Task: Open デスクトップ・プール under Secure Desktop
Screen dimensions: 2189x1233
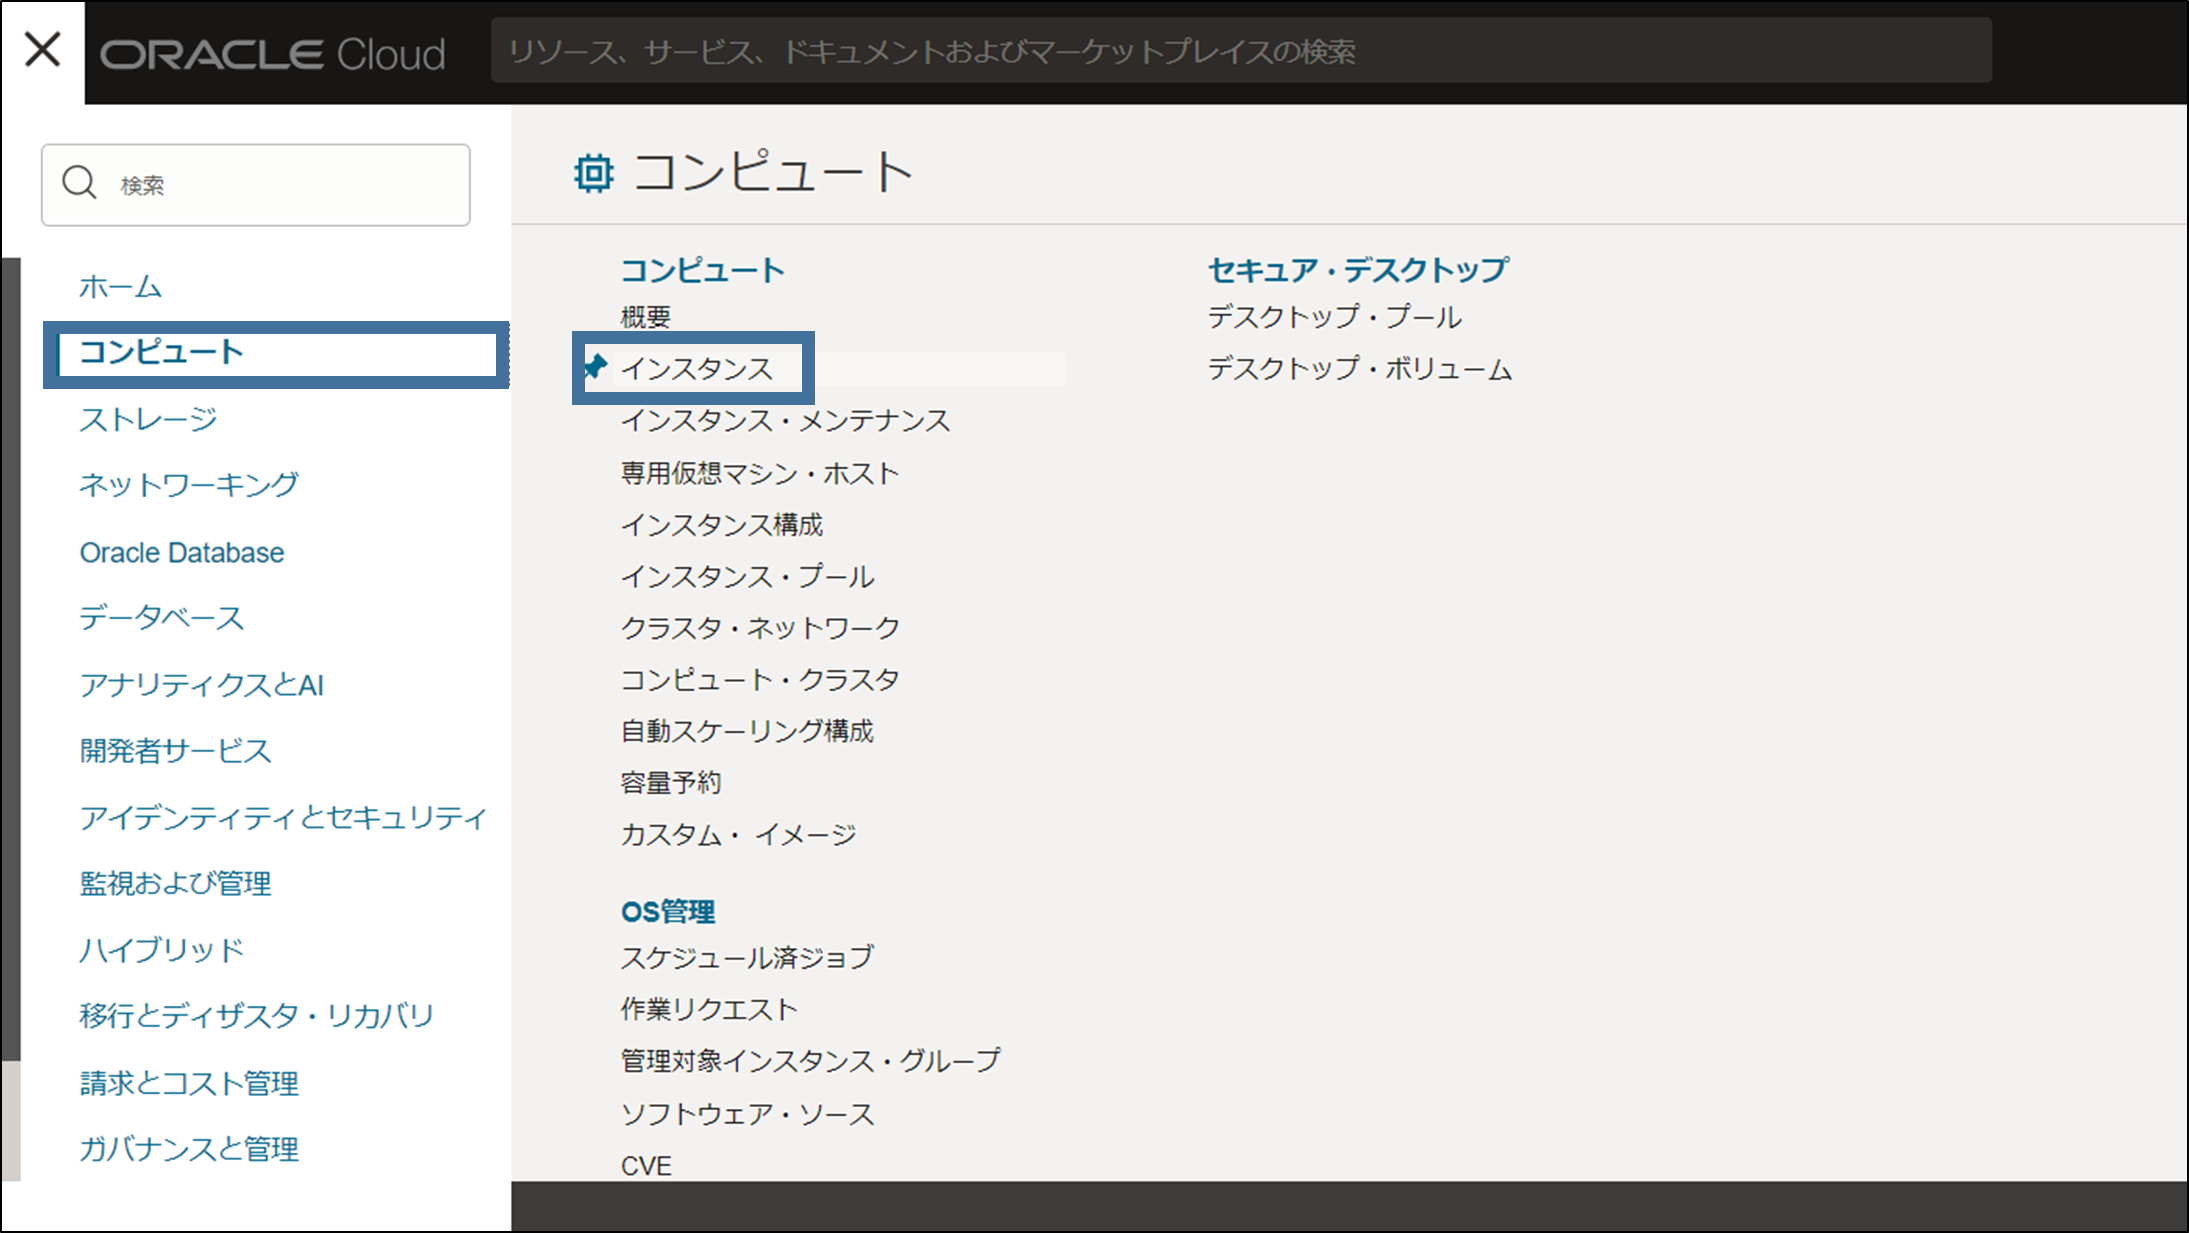Action: pos(1334,317)
